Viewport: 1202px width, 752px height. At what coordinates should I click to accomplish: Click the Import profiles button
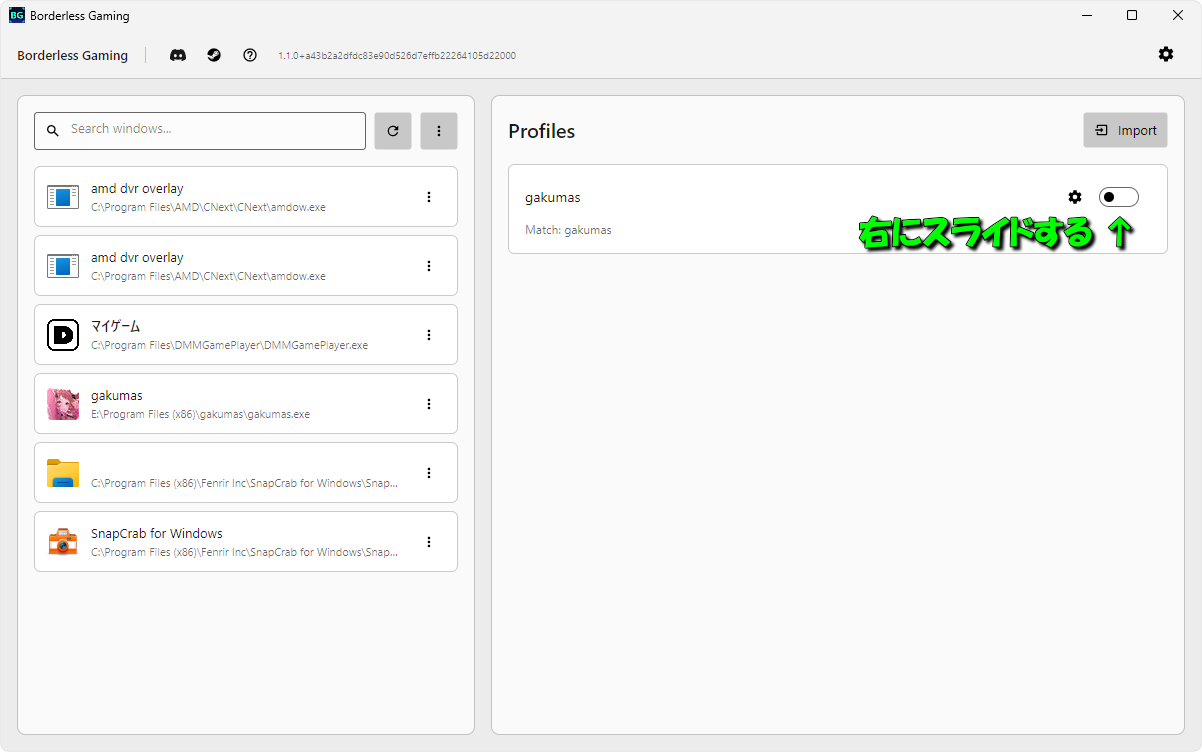click(1125, 130)
